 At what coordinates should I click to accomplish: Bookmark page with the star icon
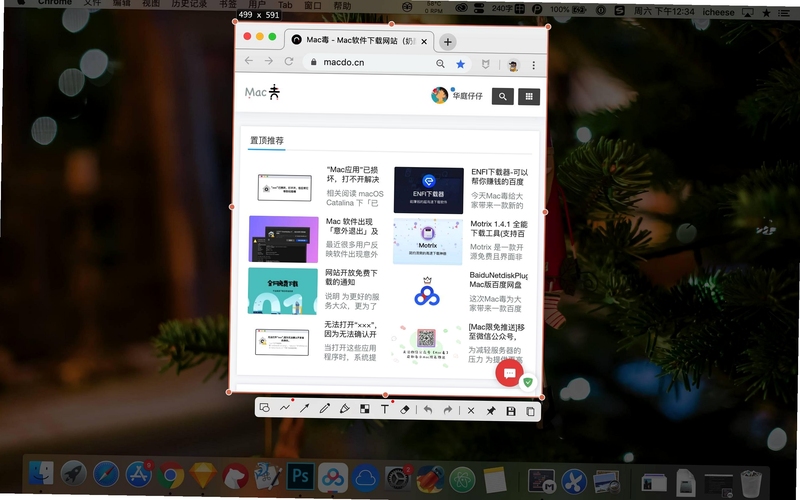coord(461,64)
